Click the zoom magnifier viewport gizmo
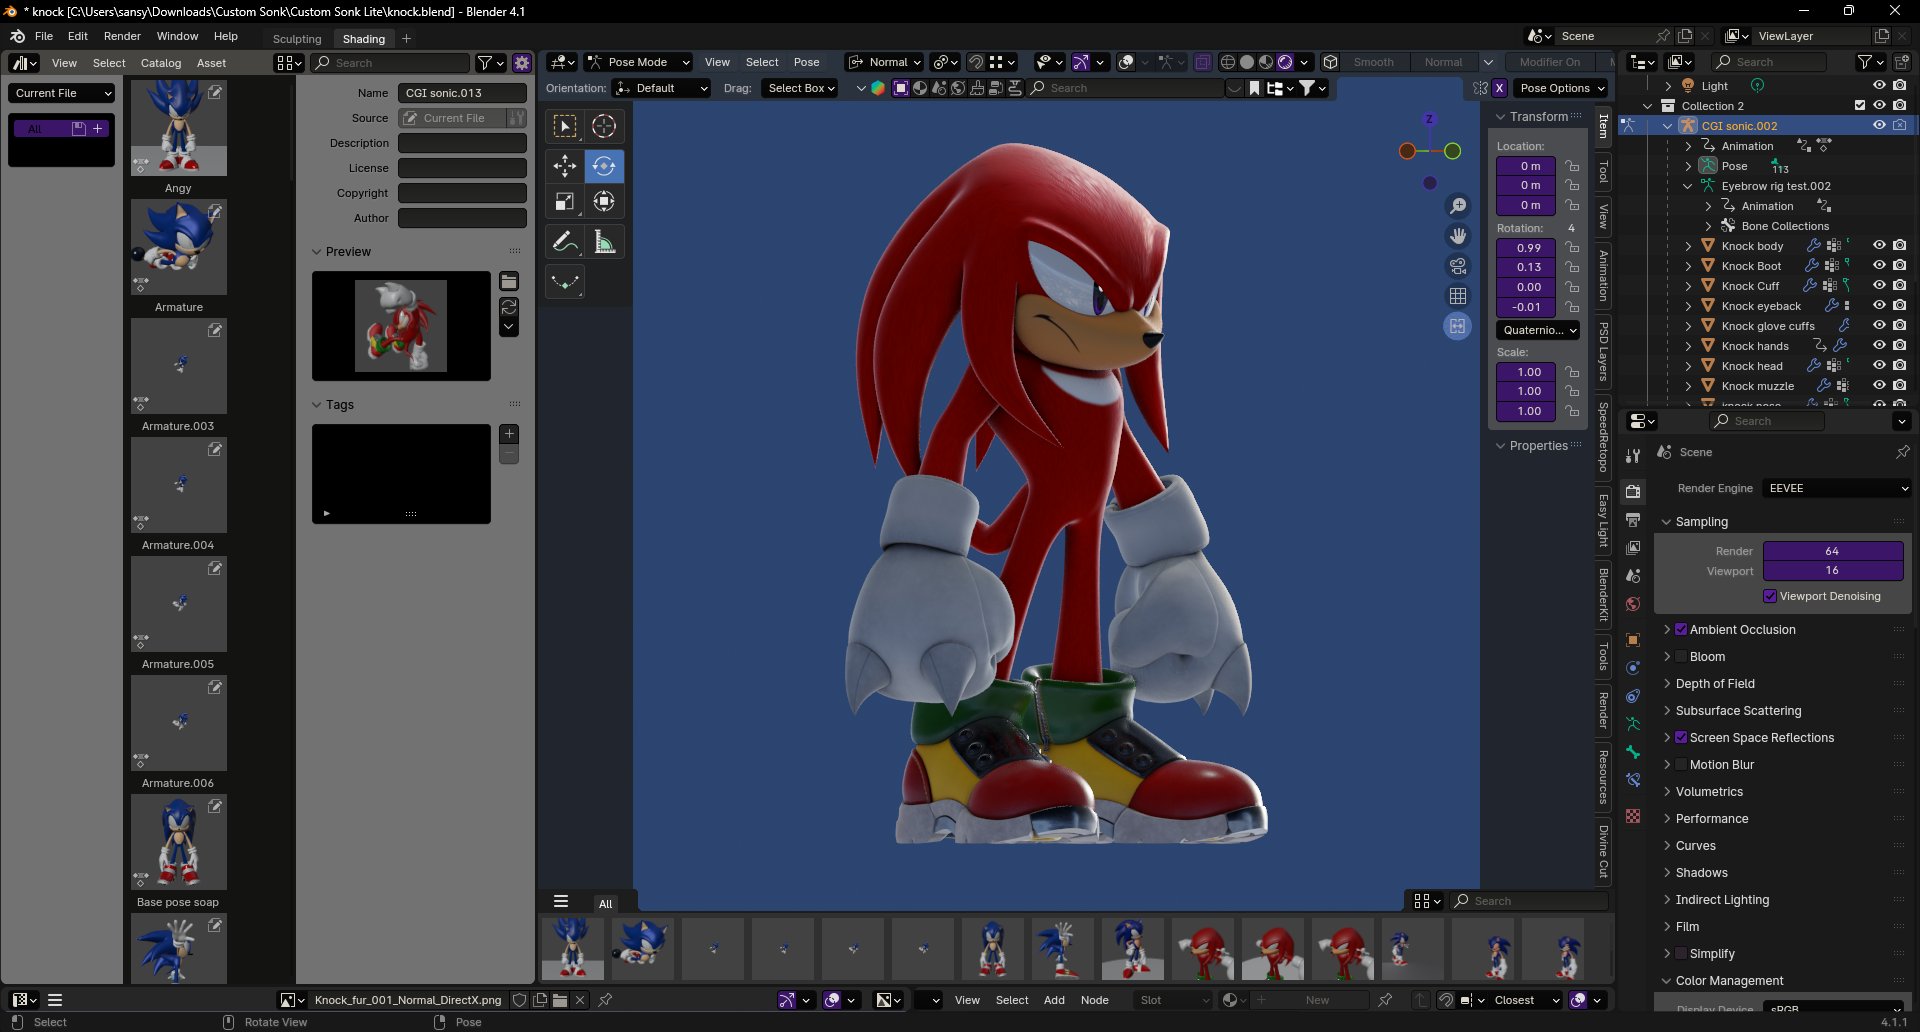The width and height of the screenshot is (1920, 1032). point(1458,206)
